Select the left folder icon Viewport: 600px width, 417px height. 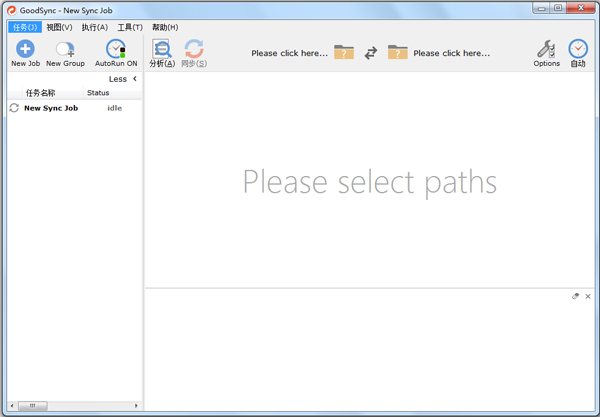[x=344, y=53]
